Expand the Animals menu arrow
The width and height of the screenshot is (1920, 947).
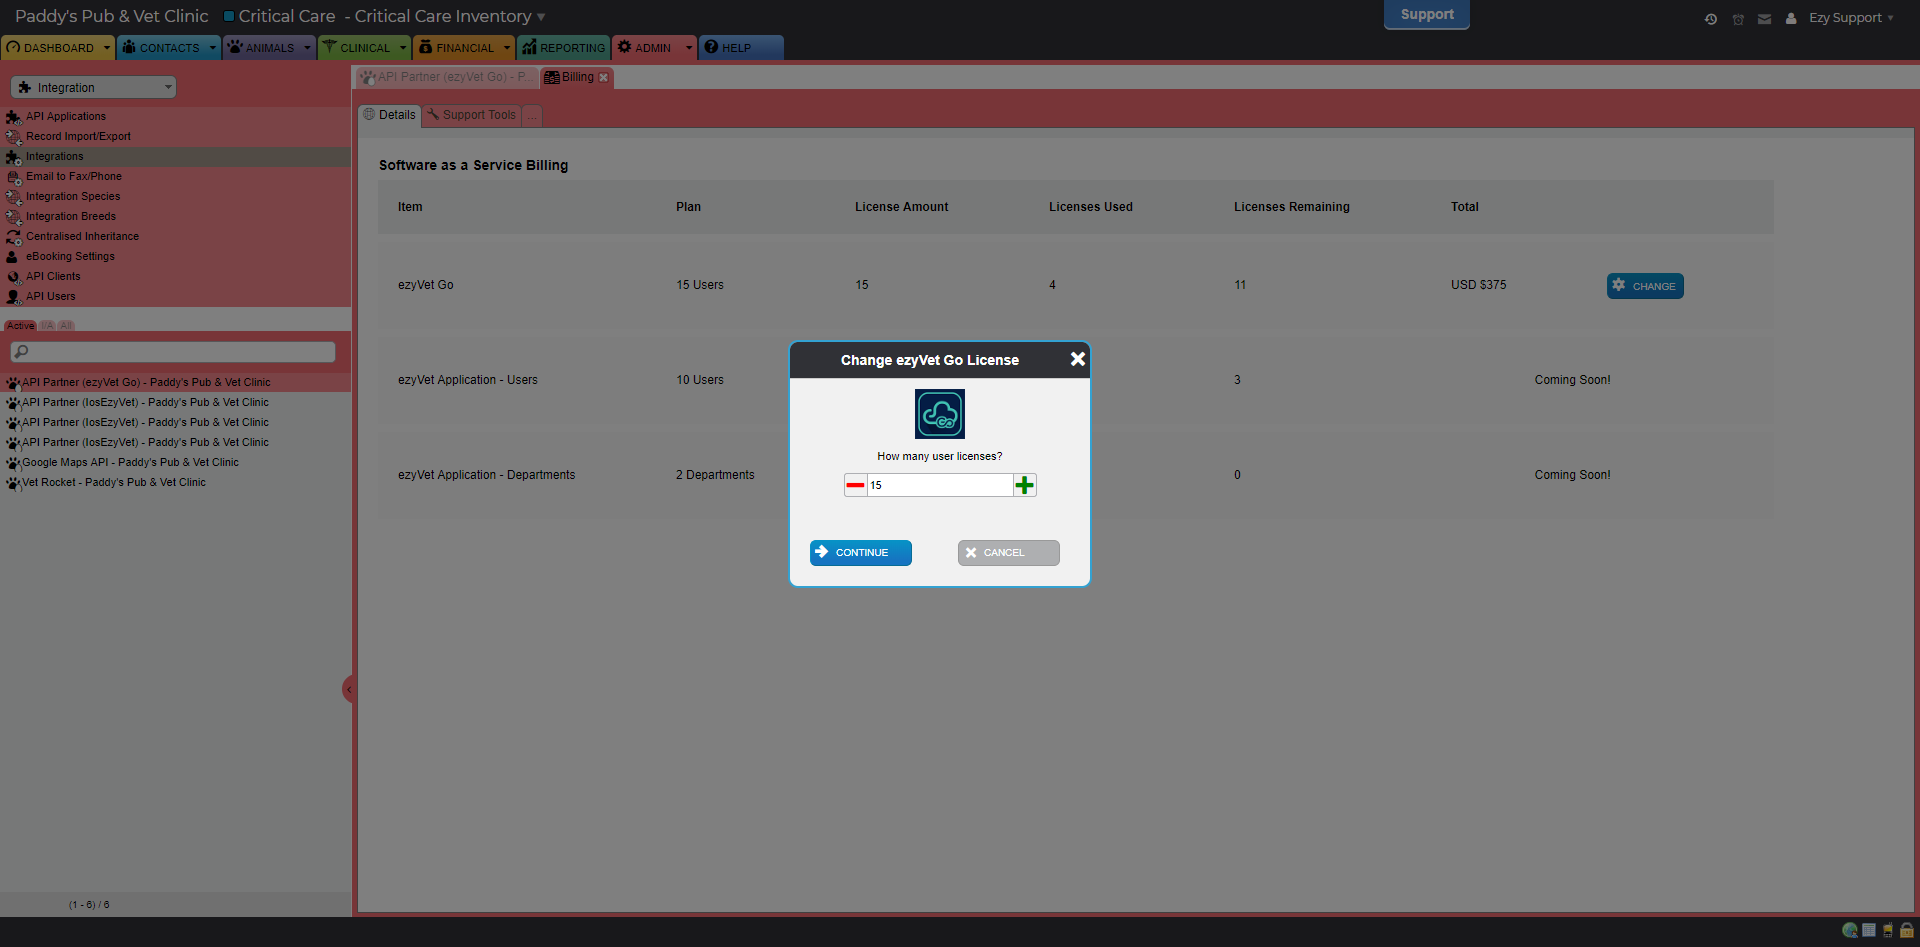(x=307, y=48)
